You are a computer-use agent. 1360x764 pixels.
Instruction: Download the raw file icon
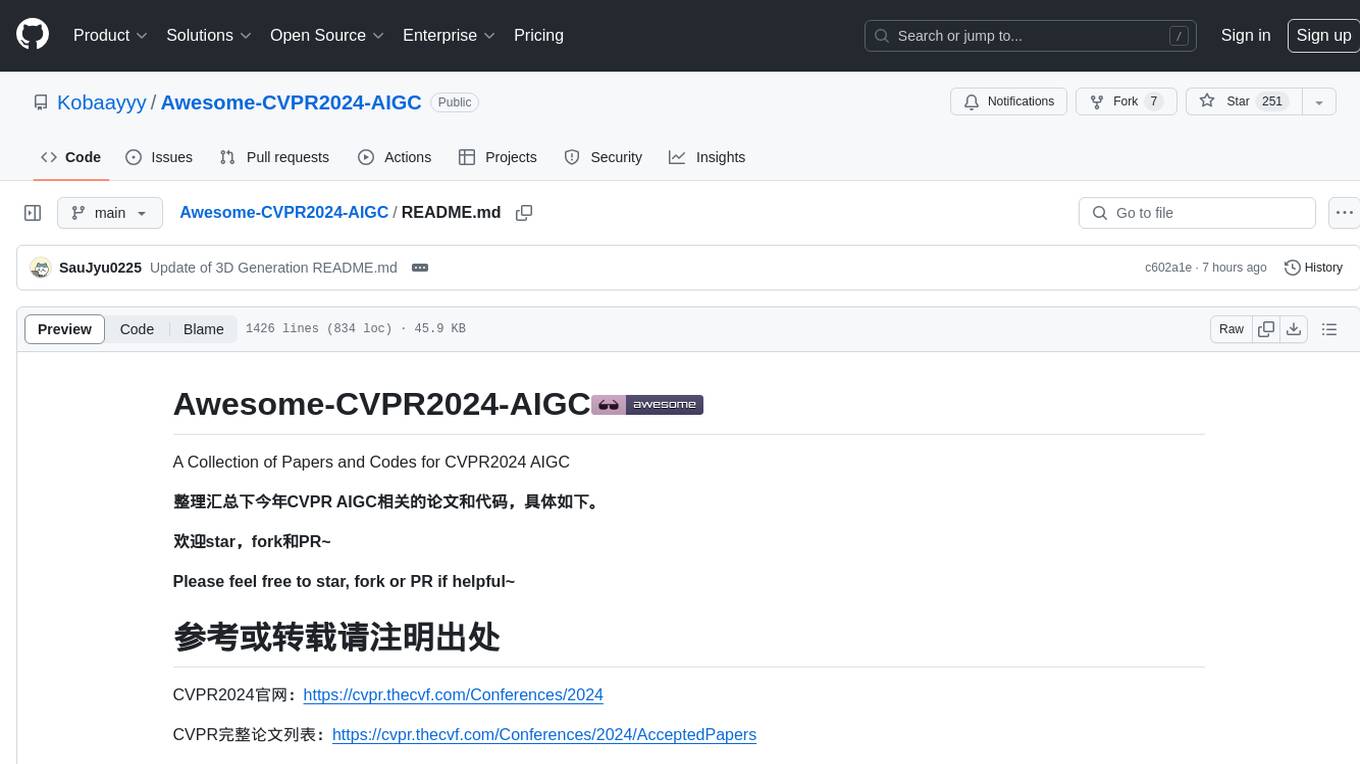pos(1293,329)
